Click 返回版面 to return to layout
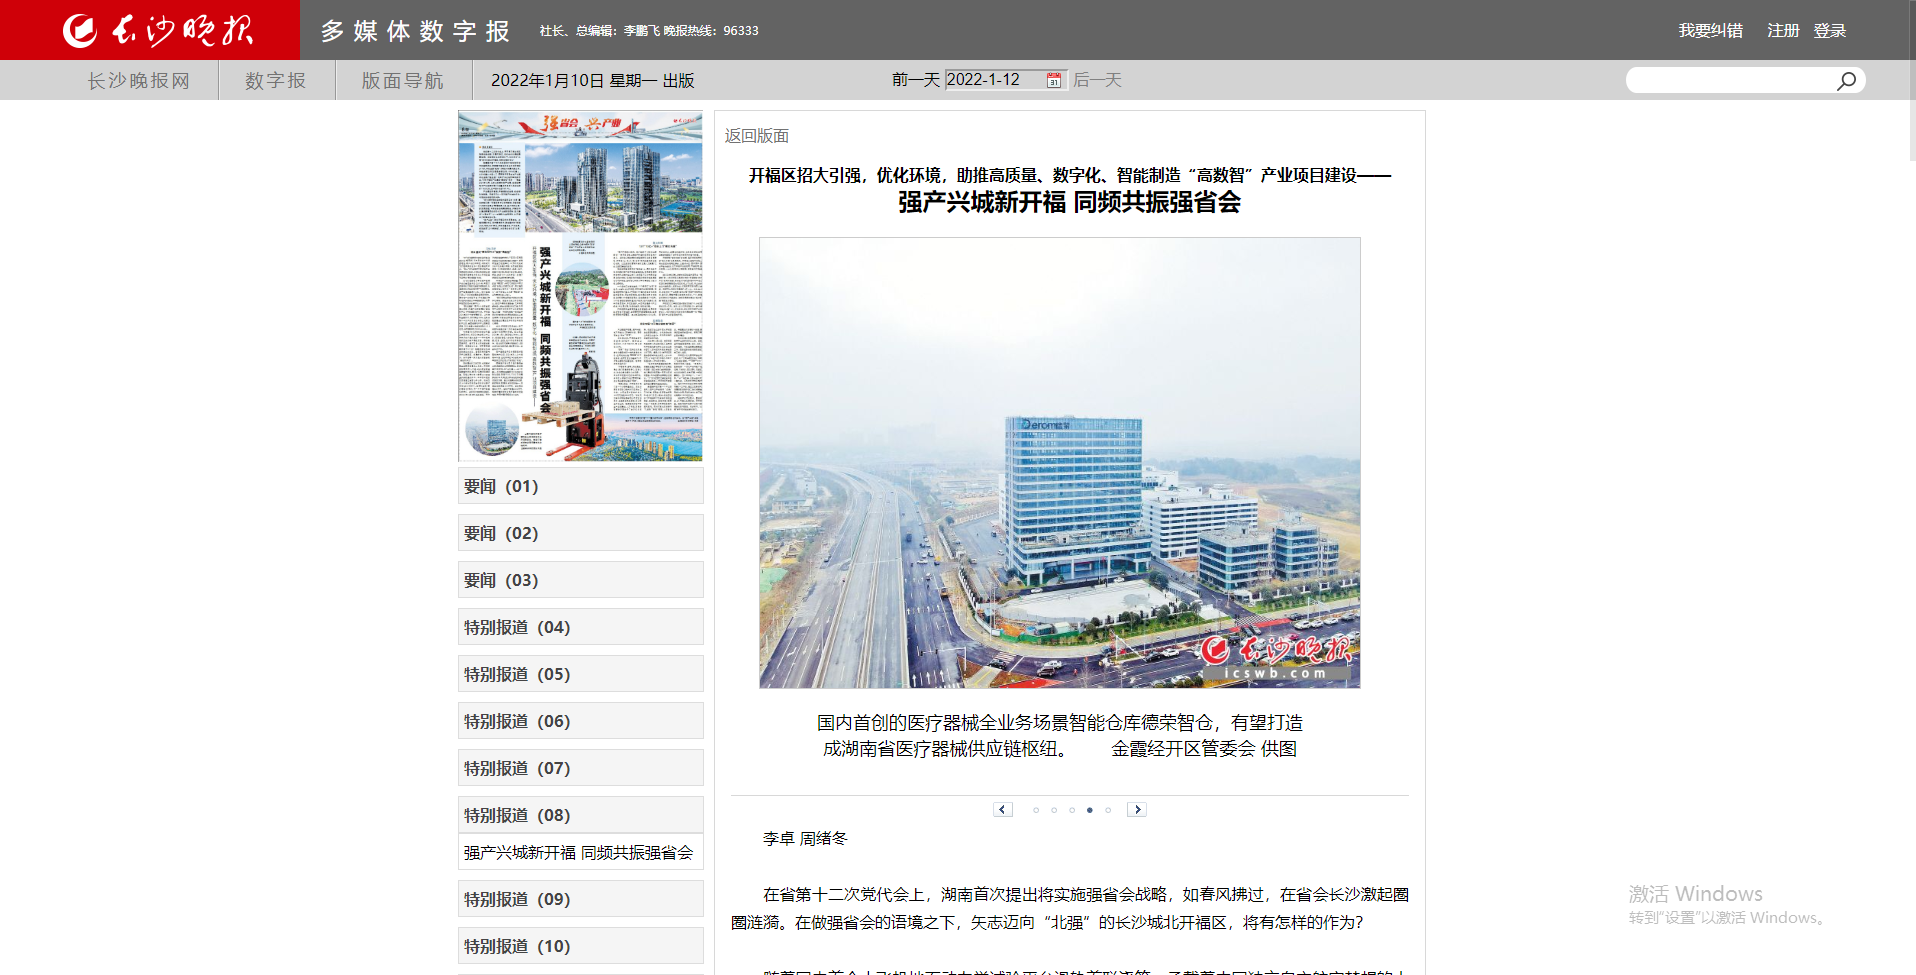Screen dimensions: 1916x975 (755, 136)
